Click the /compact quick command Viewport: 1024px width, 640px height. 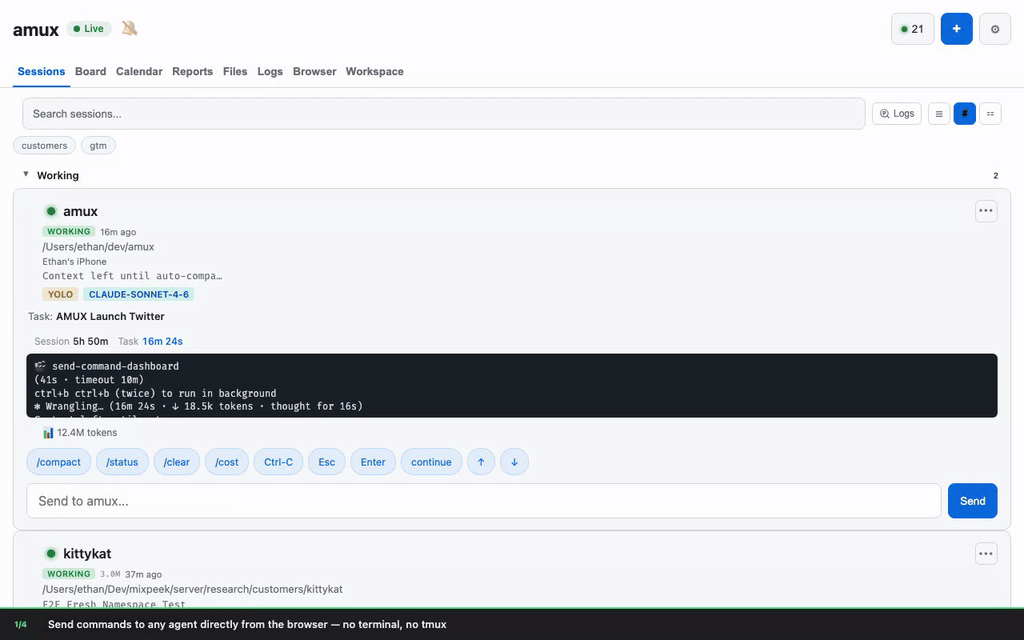pyautogui.click(x=59, y=462)
